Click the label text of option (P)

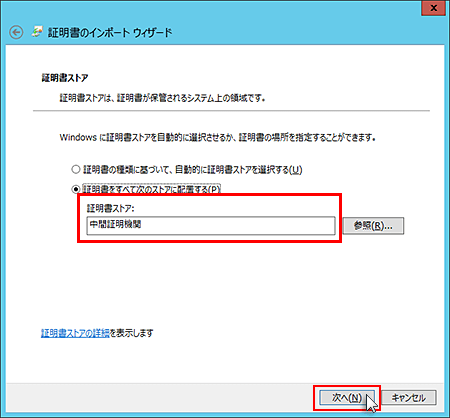(151, 189)
